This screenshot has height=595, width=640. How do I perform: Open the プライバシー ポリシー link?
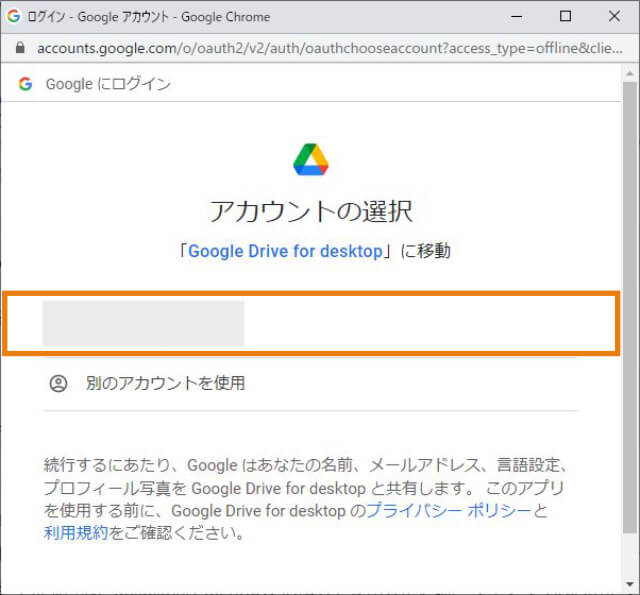click(449, 511)
